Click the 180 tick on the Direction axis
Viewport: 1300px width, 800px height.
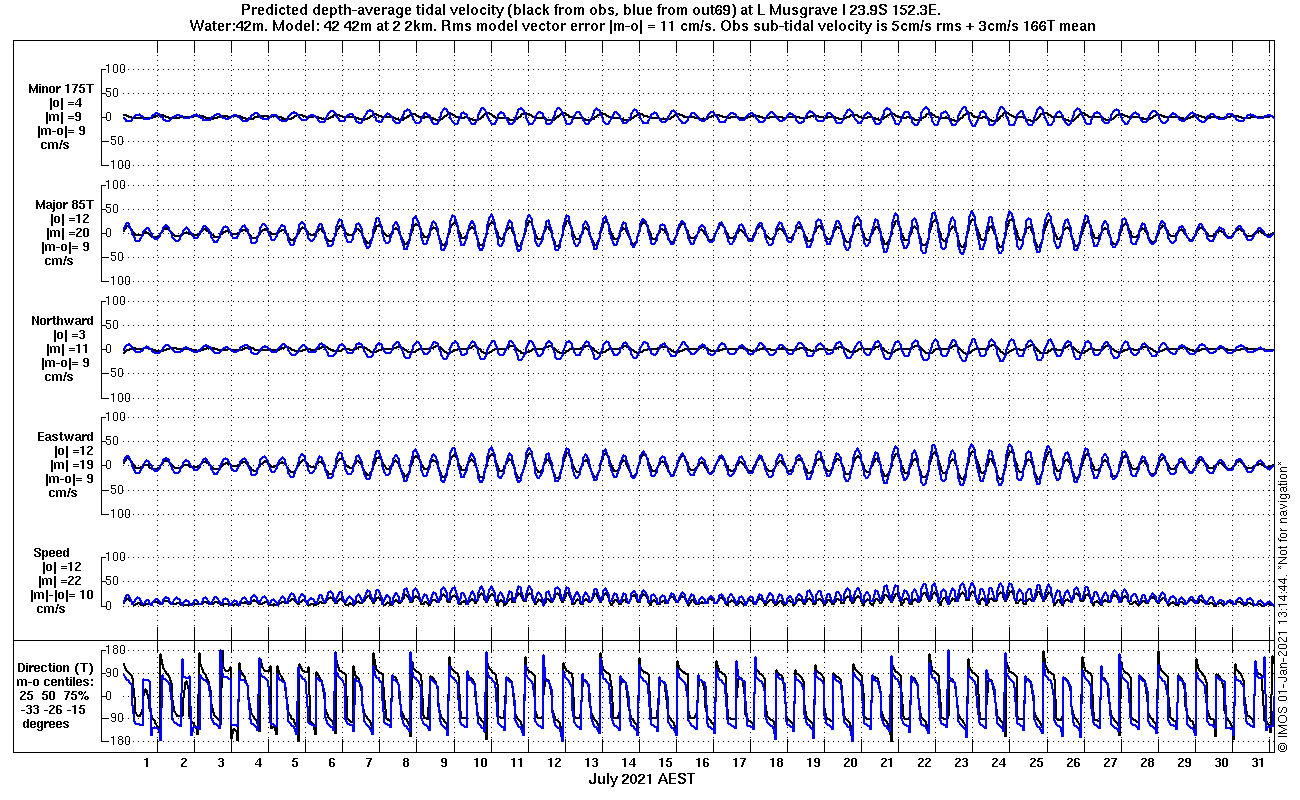[114, 651]
